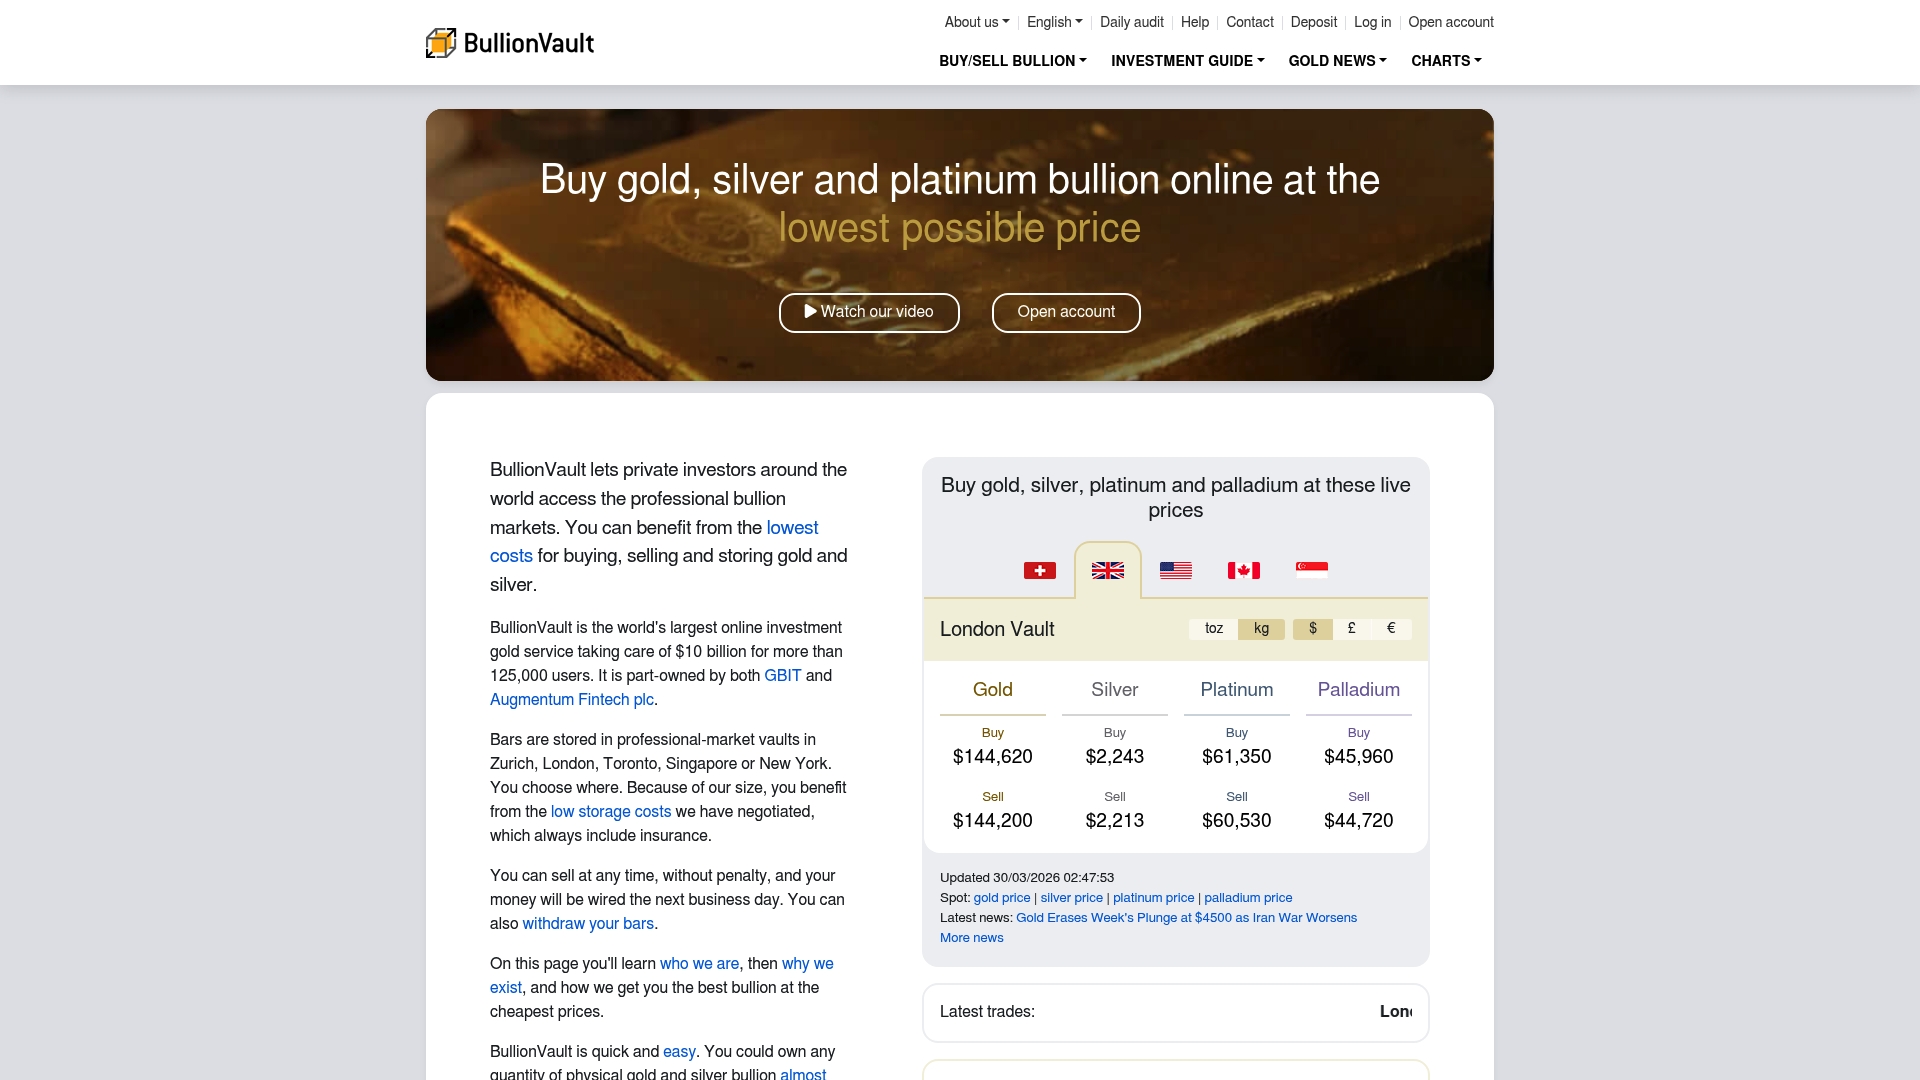Follow the lowest costs link
This screenshot has height=1080, width=1920.
pyautogui.click(x=793, y=528)
